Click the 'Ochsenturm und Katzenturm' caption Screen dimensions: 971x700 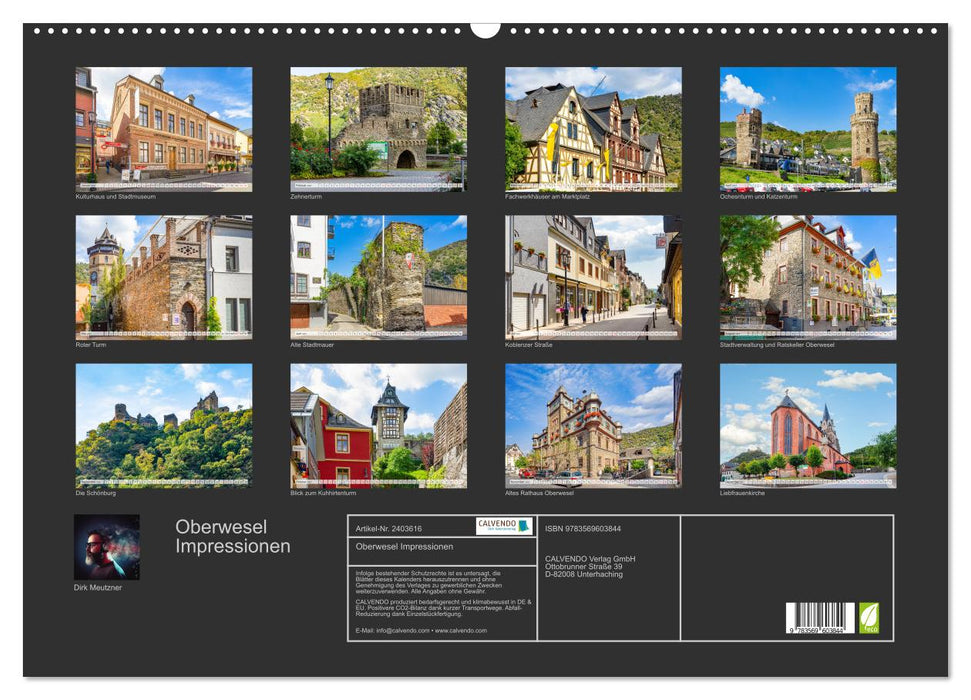759,197
